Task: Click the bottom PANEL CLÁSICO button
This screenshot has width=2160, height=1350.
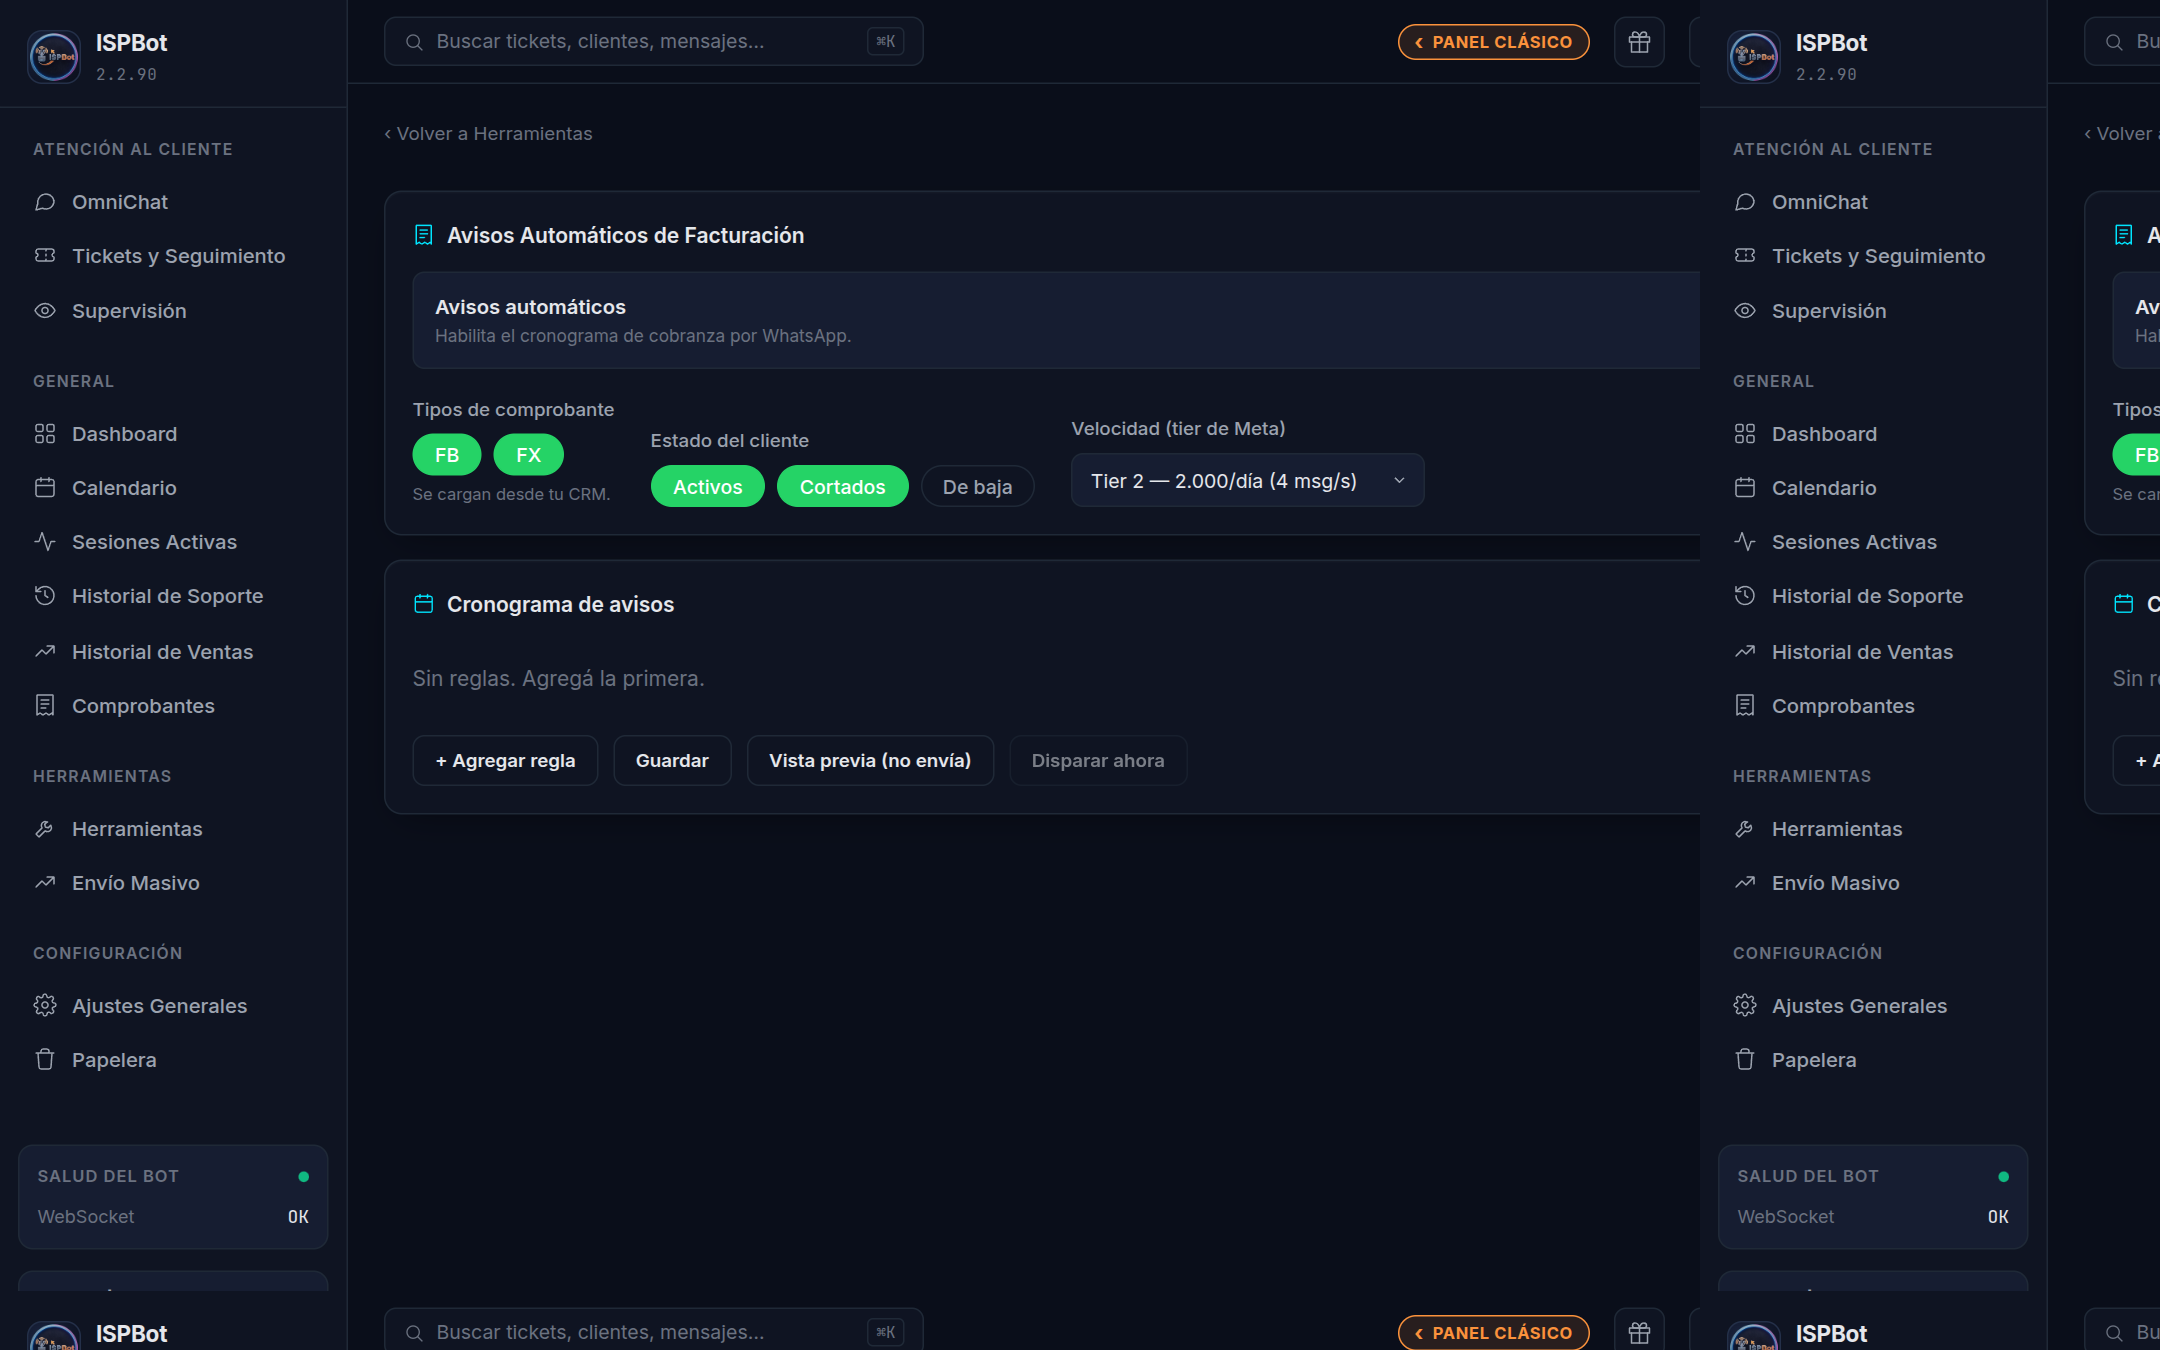Action: click(x=1494, y=1333)
